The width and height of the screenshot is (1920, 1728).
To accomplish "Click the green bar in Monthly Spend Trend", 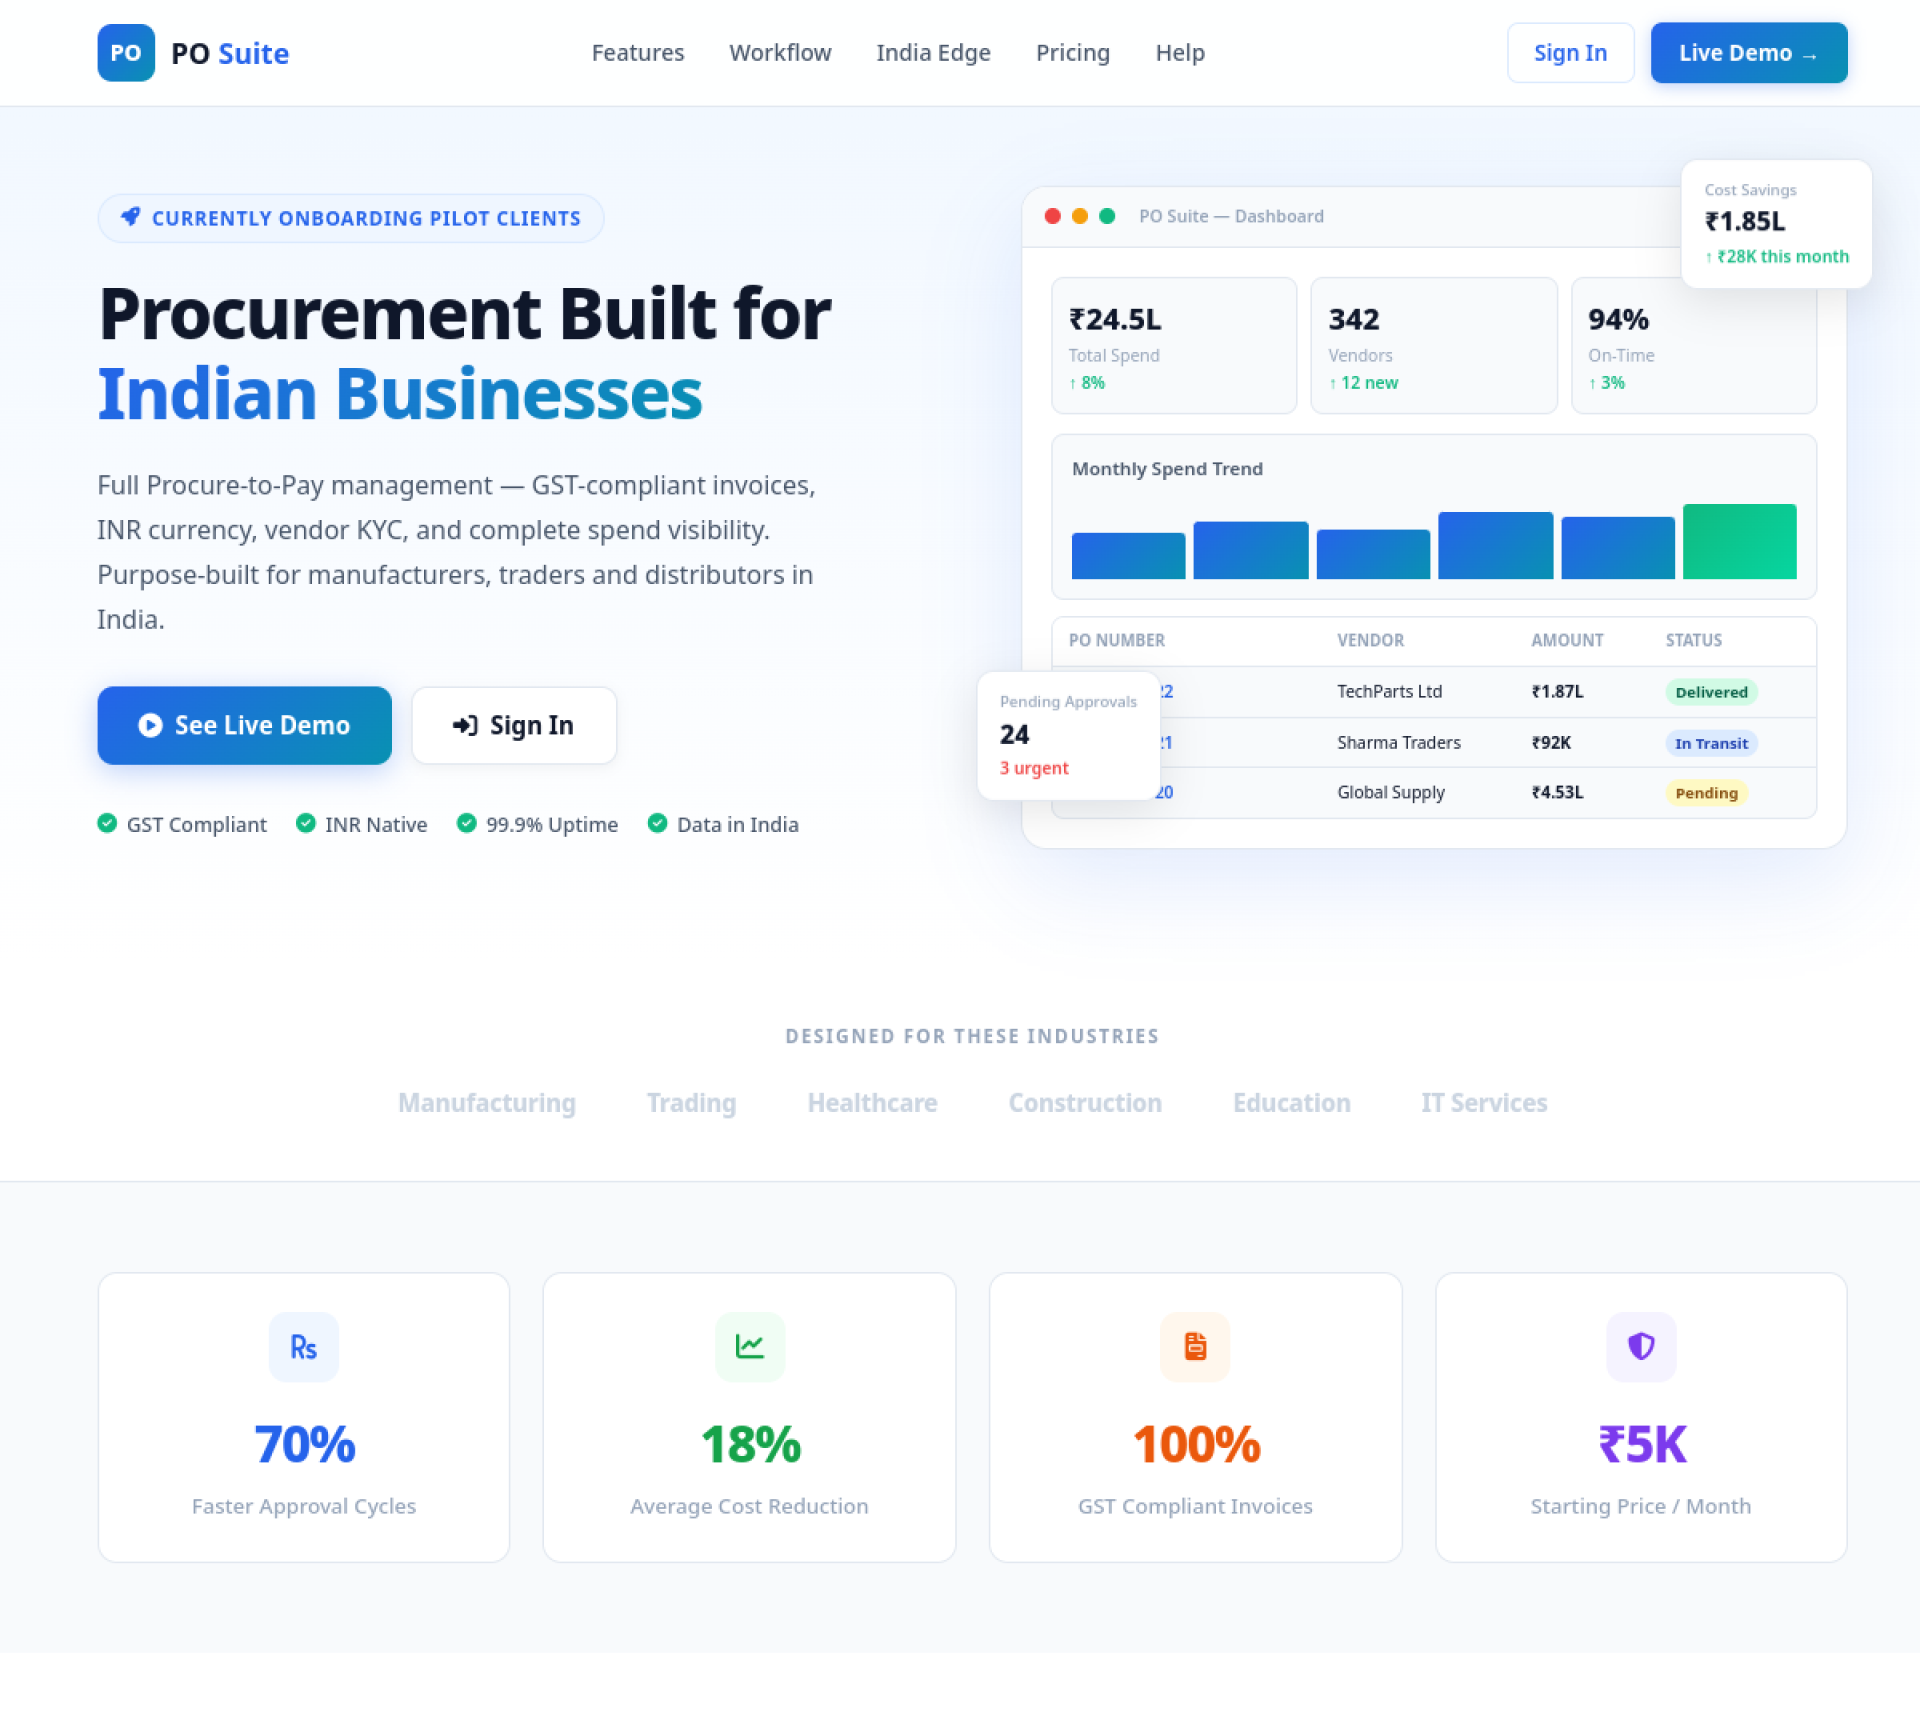I will [1739, 541].
